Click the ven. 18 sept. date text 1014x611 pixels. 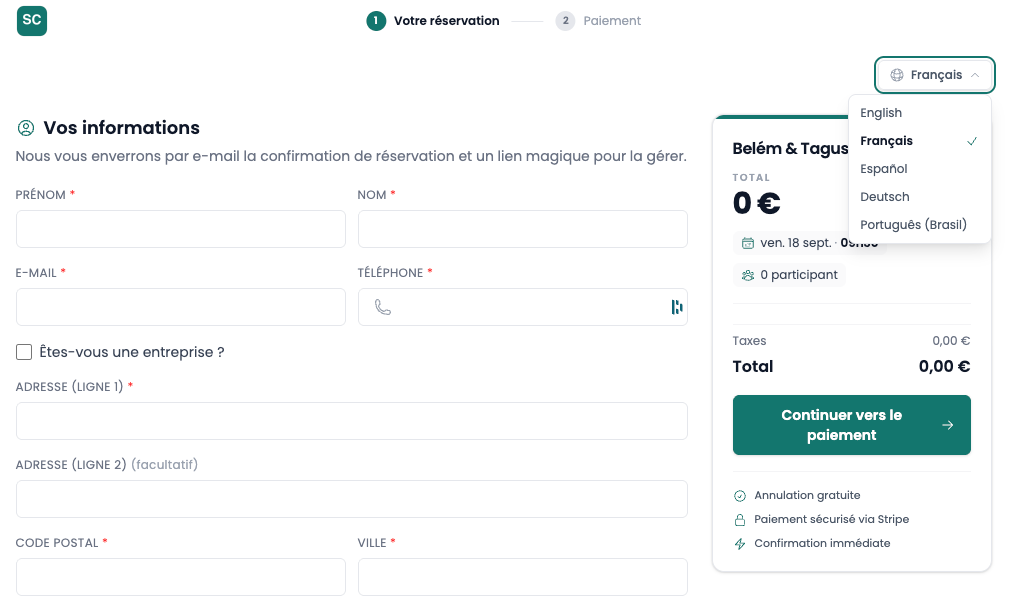point(795,243)
